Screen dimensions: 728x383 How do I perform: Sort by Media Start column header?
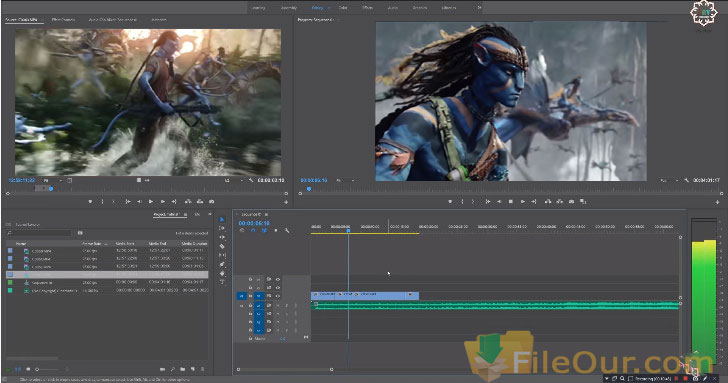click(x=125, y=243)
